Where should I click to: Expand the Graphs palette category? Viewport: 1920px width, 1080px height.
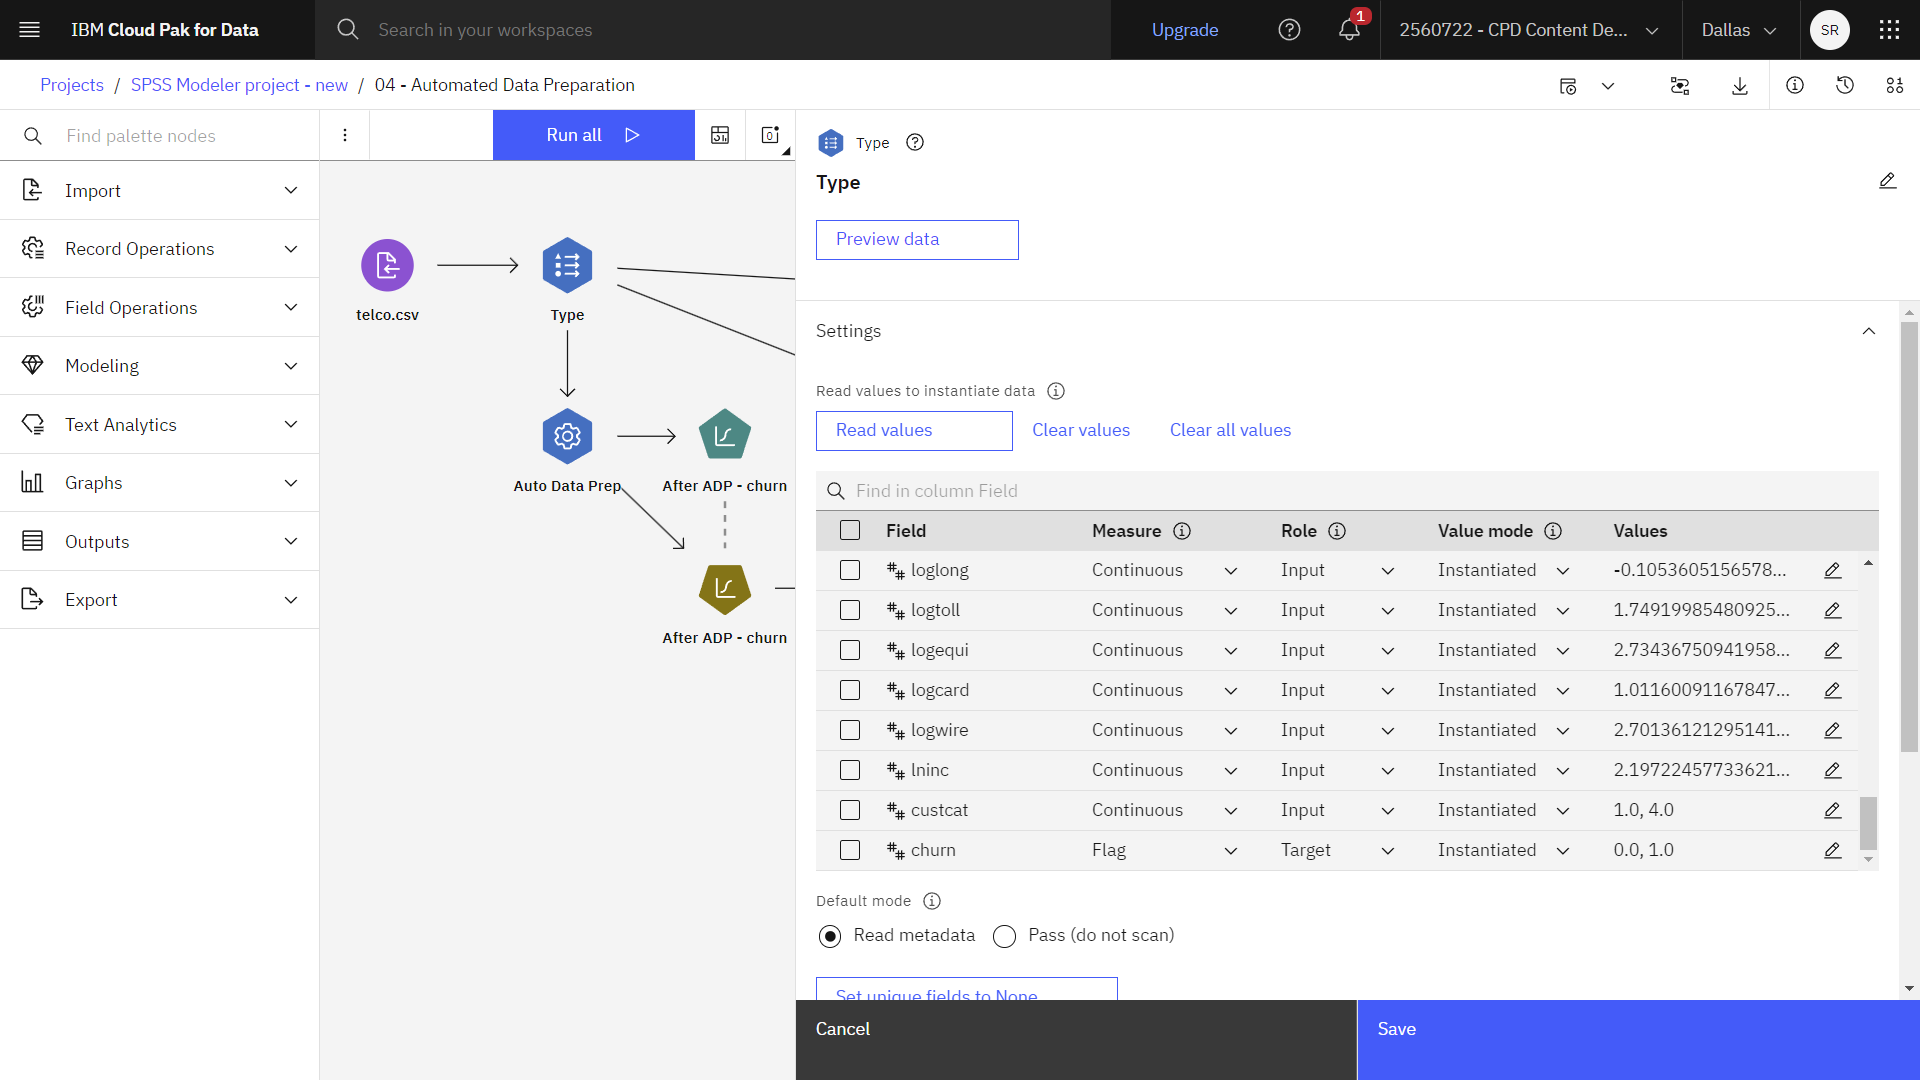click(160, 483)
